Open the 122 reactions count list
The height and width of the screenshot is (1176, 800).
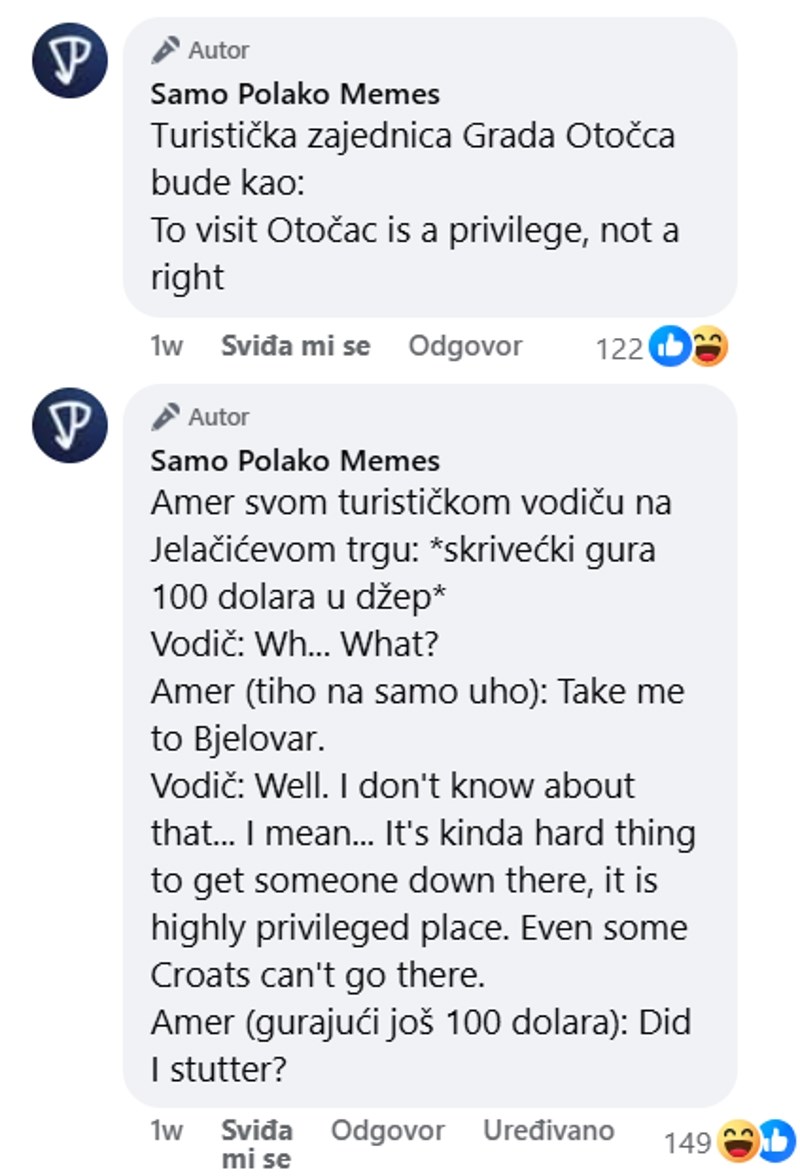coord(618,348)
